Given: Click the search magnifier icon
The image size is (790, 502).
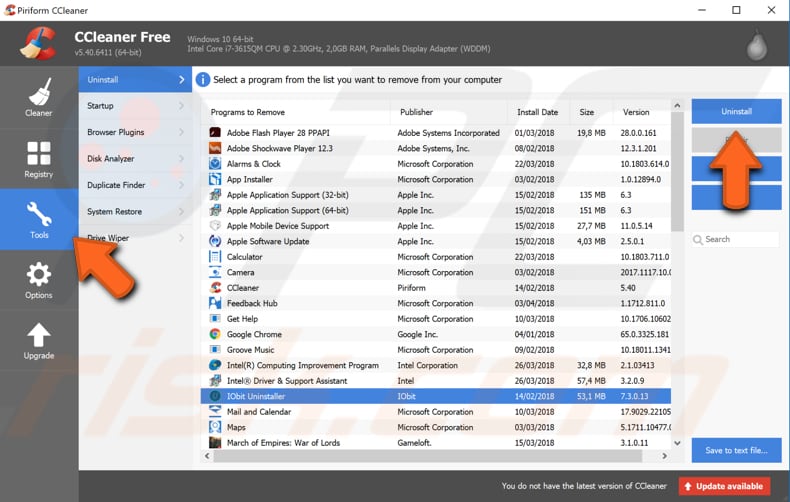Looking at the screenshot, I should [698, 239].
